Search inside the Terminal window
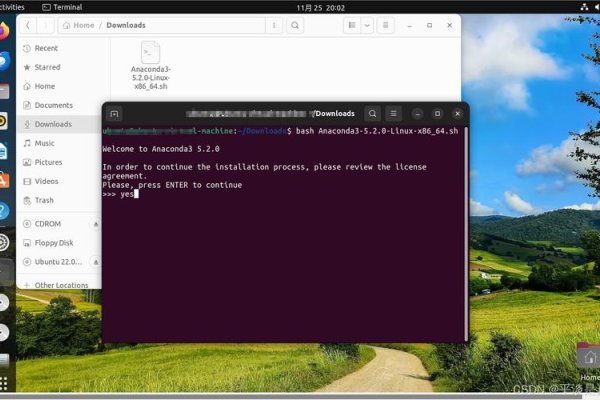 (372, 114)
